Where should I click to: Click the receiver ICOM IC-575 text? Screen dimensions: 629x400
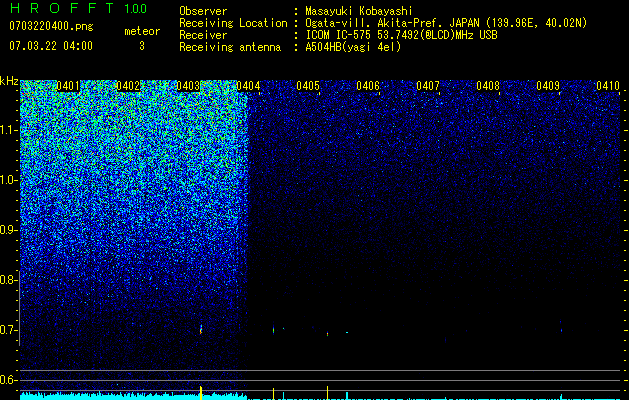[x=401, y=35]
